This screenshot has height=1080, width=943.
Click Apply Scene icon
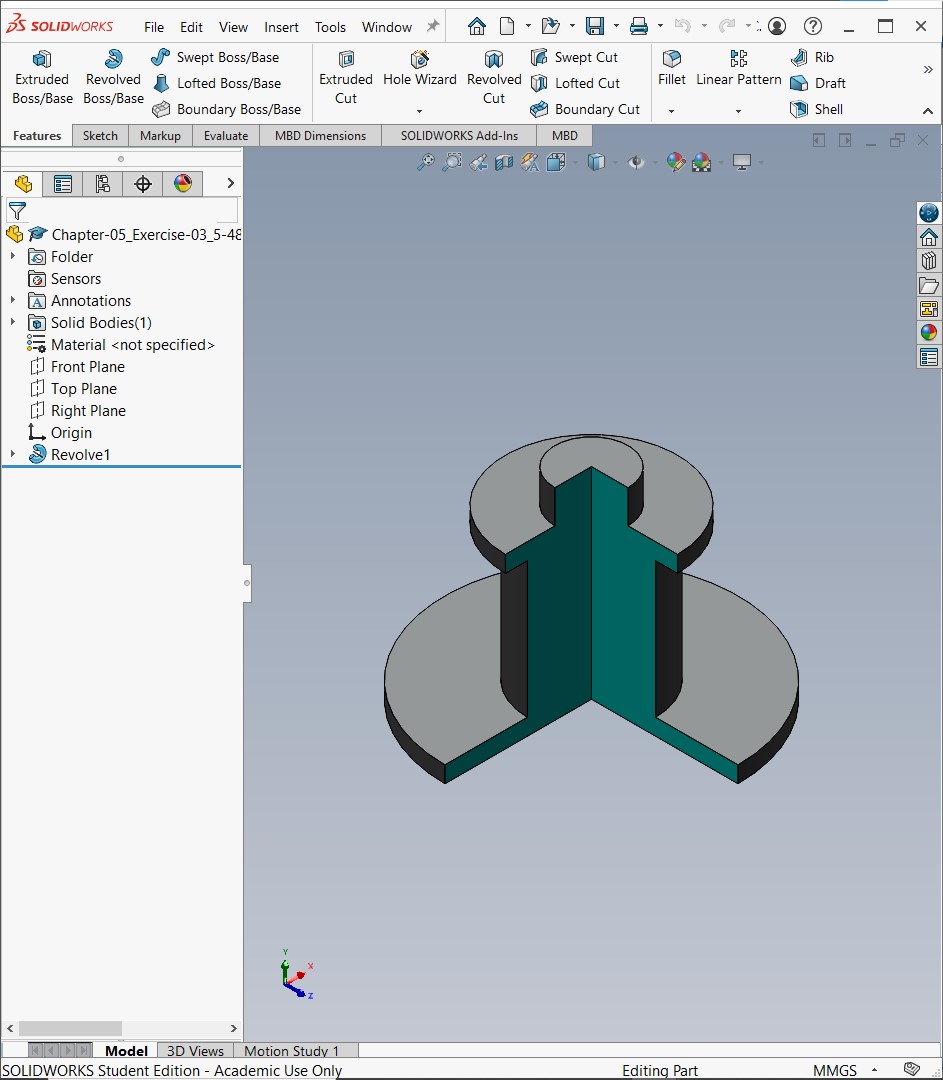pos(701,163)
